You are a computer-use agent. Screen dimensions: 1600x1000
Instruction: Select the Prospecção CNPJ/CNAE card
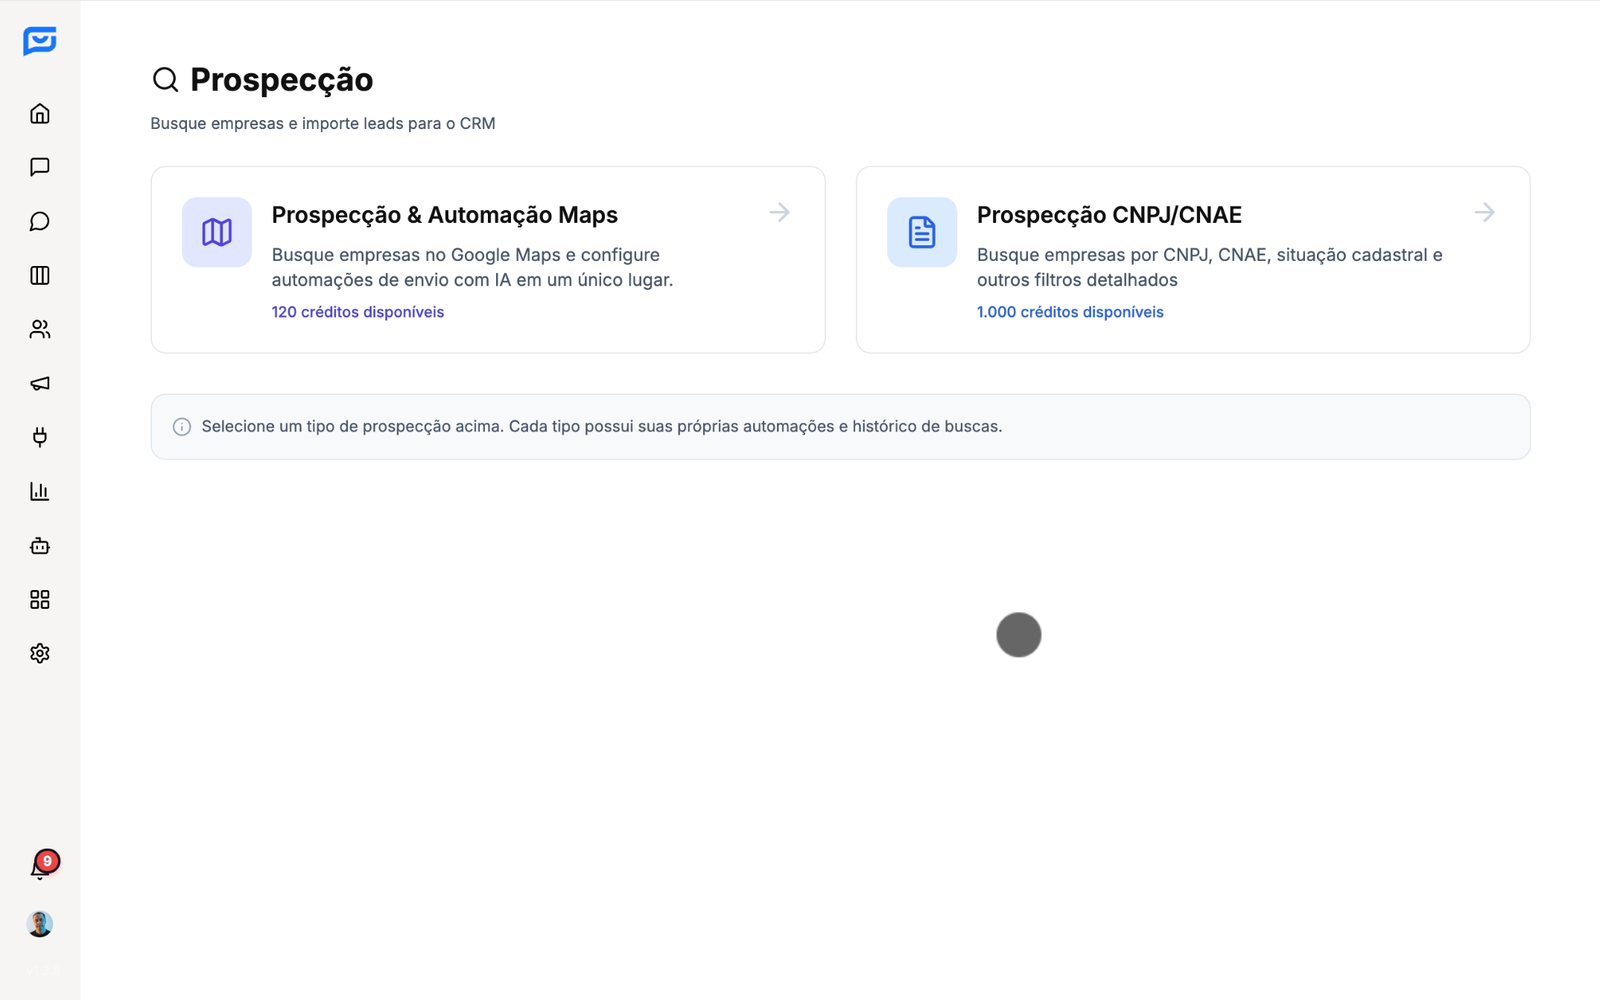point(1192,259)
